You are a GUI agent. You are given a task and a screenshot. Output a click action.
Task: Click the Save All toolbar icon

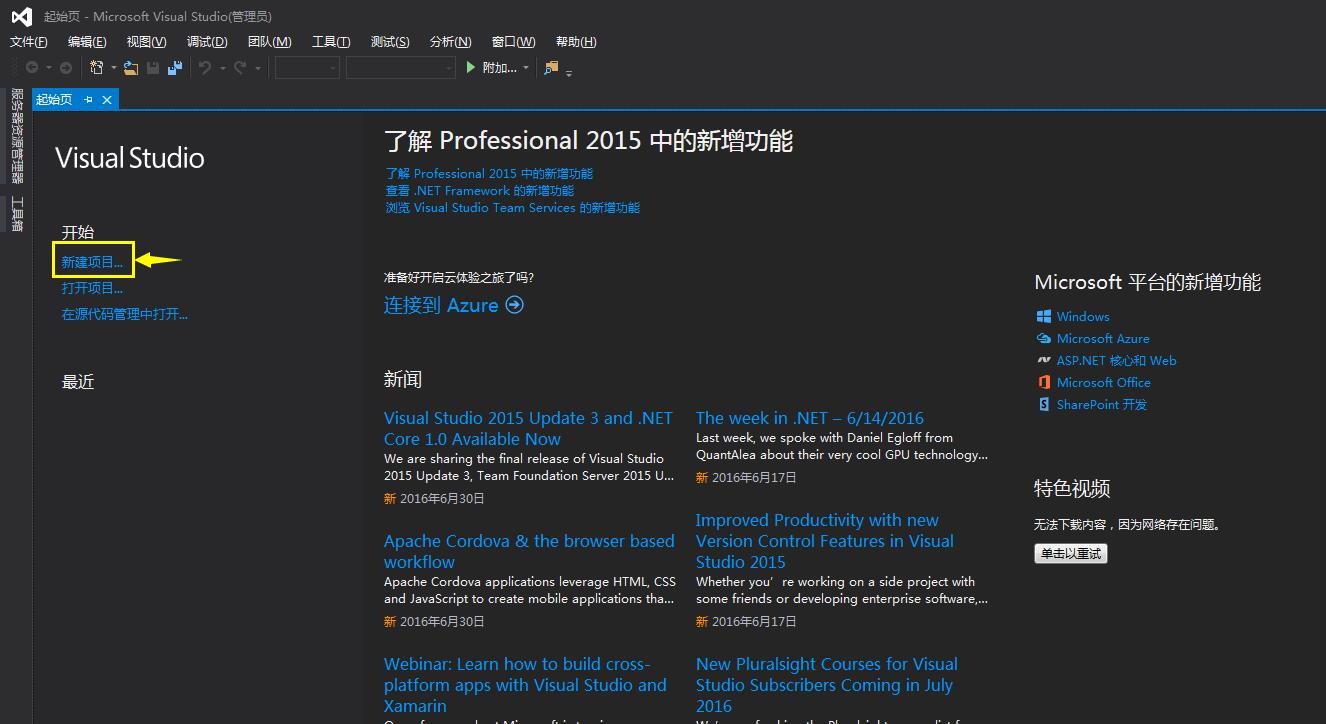(x=175, y=68)
